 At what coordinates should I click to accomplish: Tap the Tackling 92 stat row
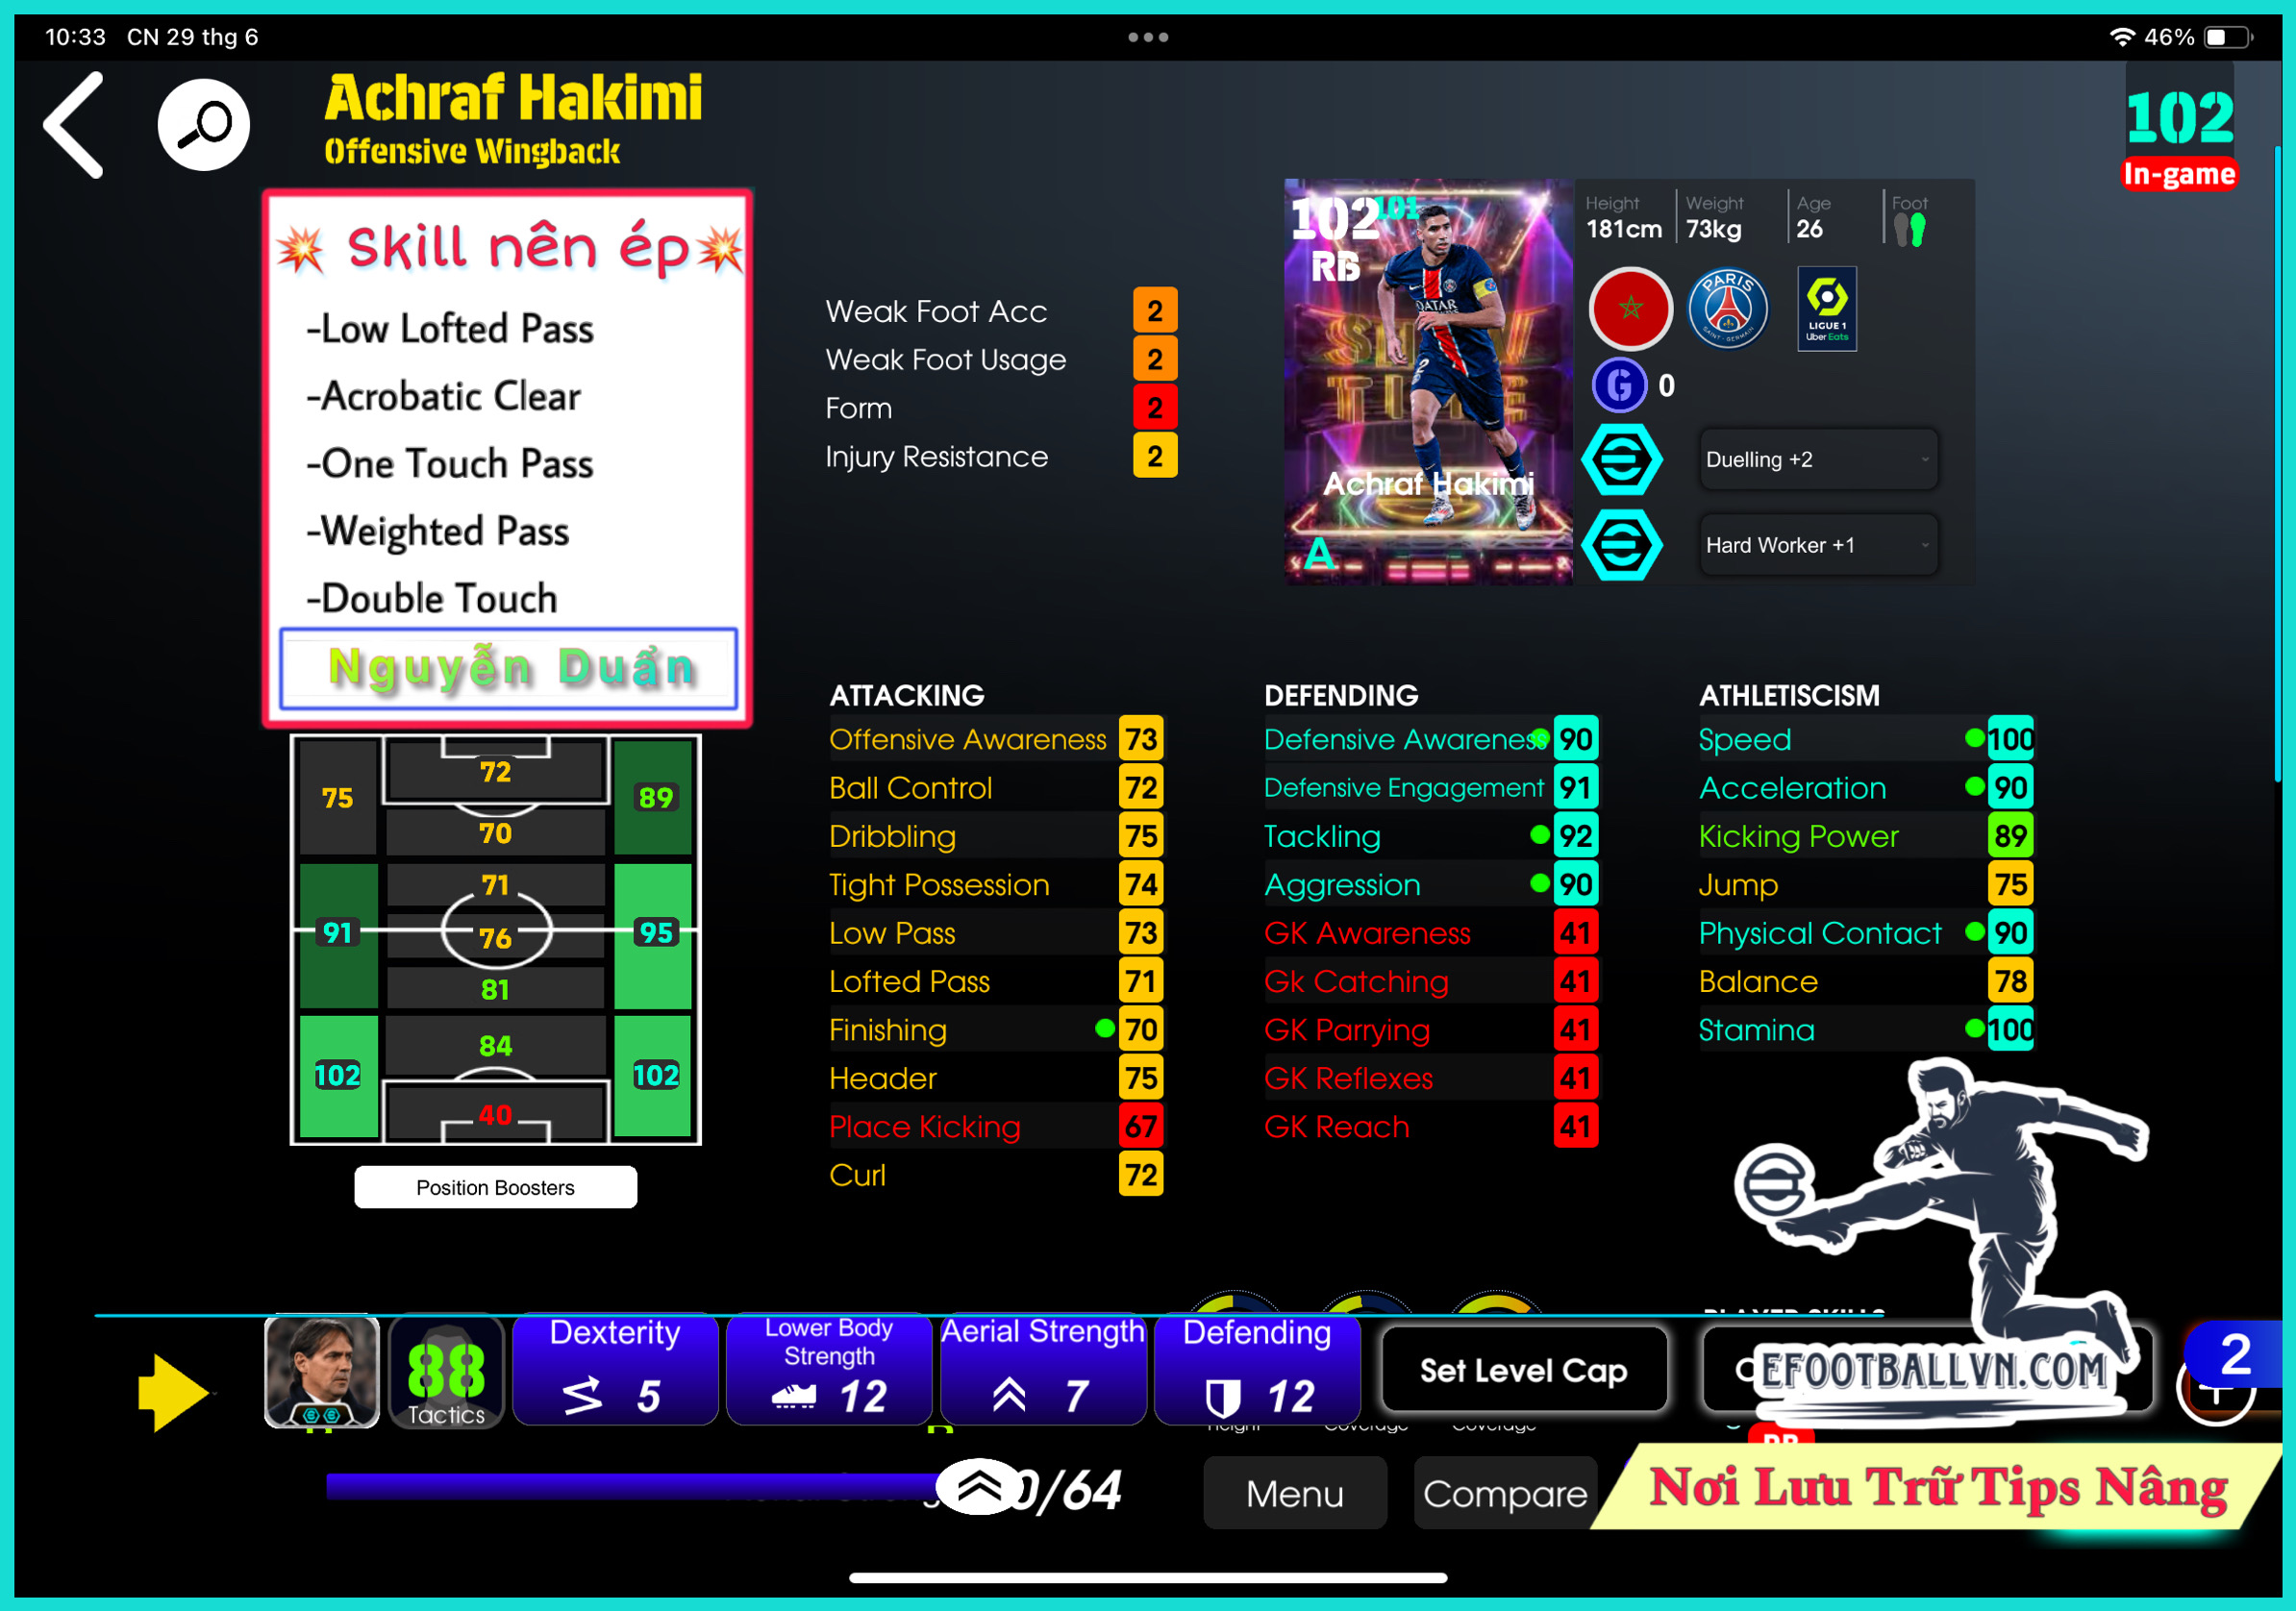(1431, 836)
